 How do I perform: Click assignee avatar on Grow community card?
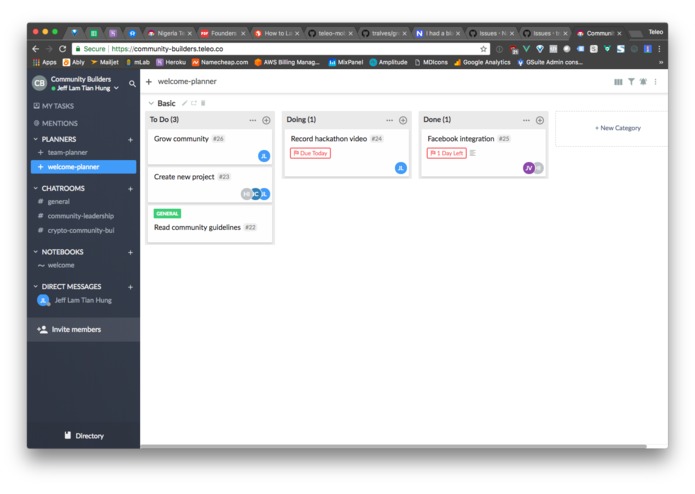coord(264,156)
